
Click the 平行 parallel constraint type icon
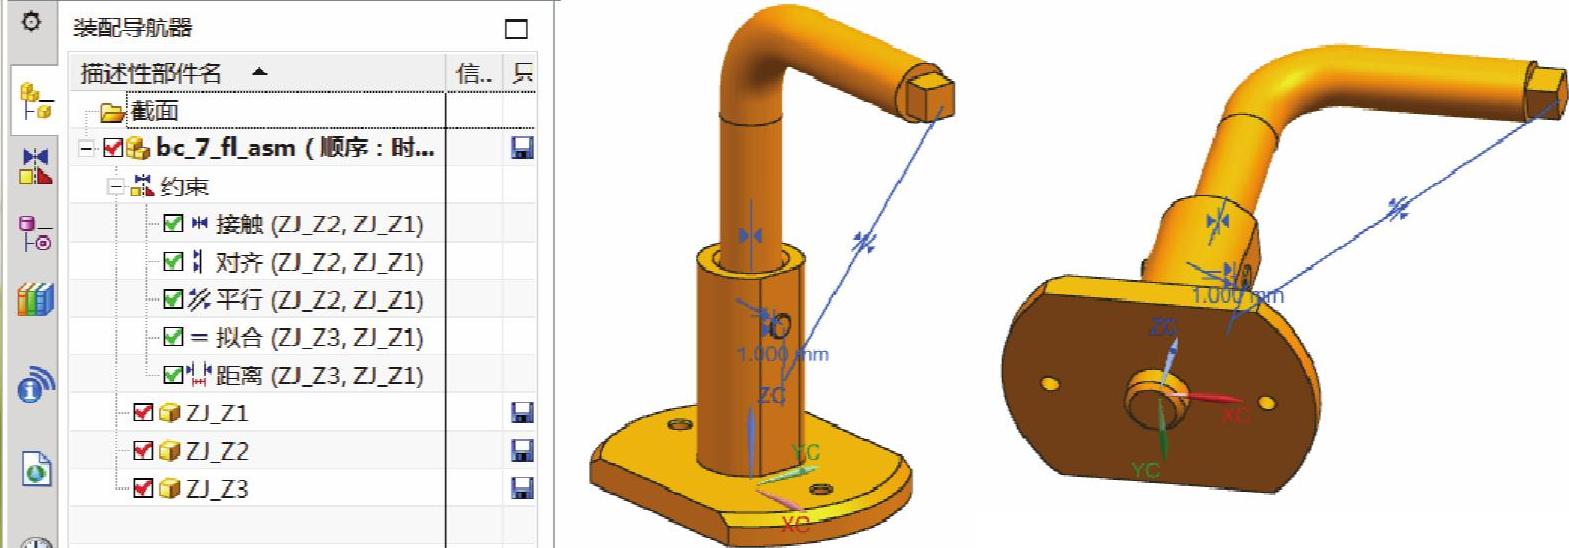click(x=198, y=299)
